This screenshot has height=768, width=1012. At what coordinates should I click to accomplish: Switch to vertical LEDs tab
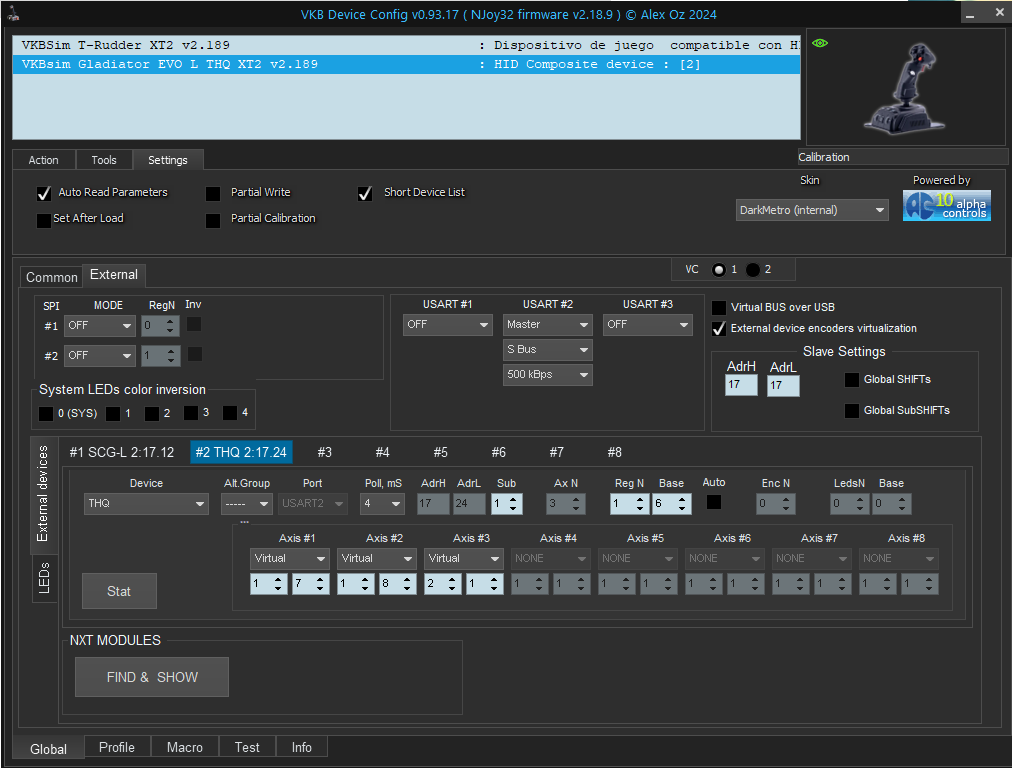click(x=44, y=578)
